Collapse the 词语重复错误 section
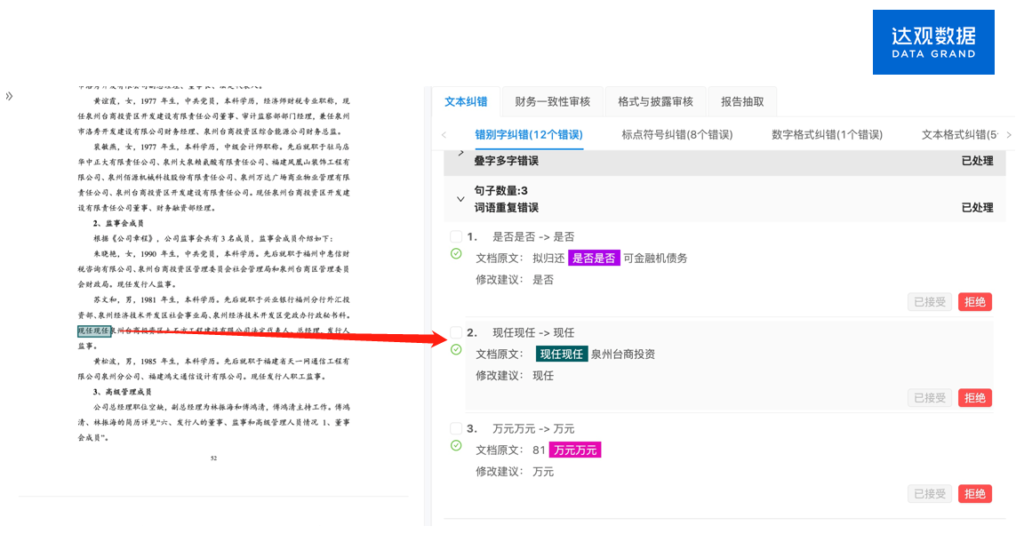 click(461, 199)
